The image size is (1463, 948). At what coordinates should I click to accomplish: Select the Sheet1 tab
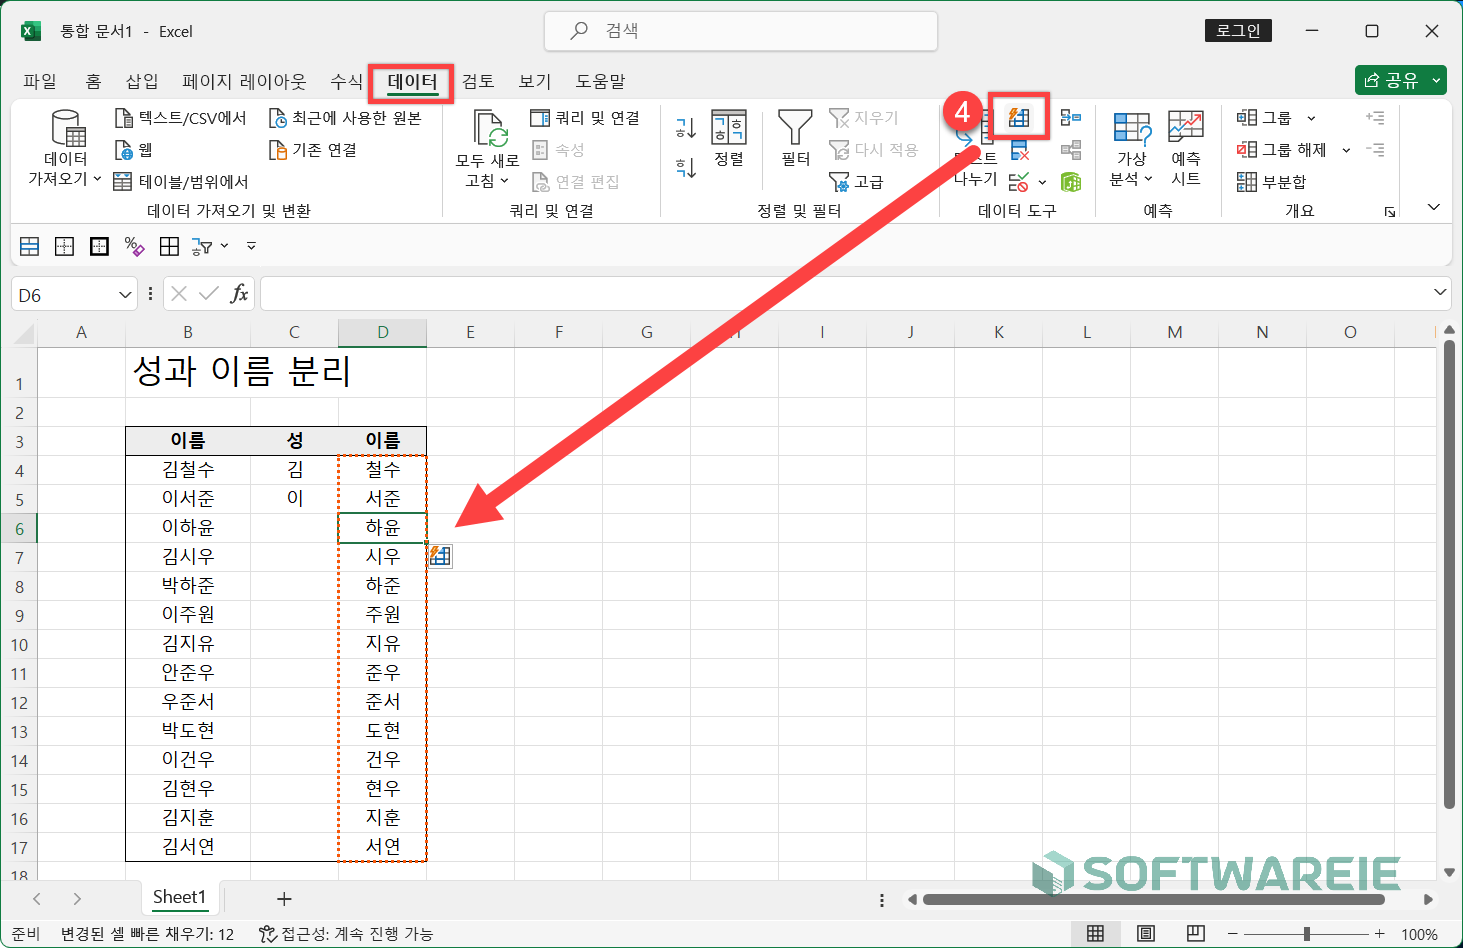click(179, 897)
